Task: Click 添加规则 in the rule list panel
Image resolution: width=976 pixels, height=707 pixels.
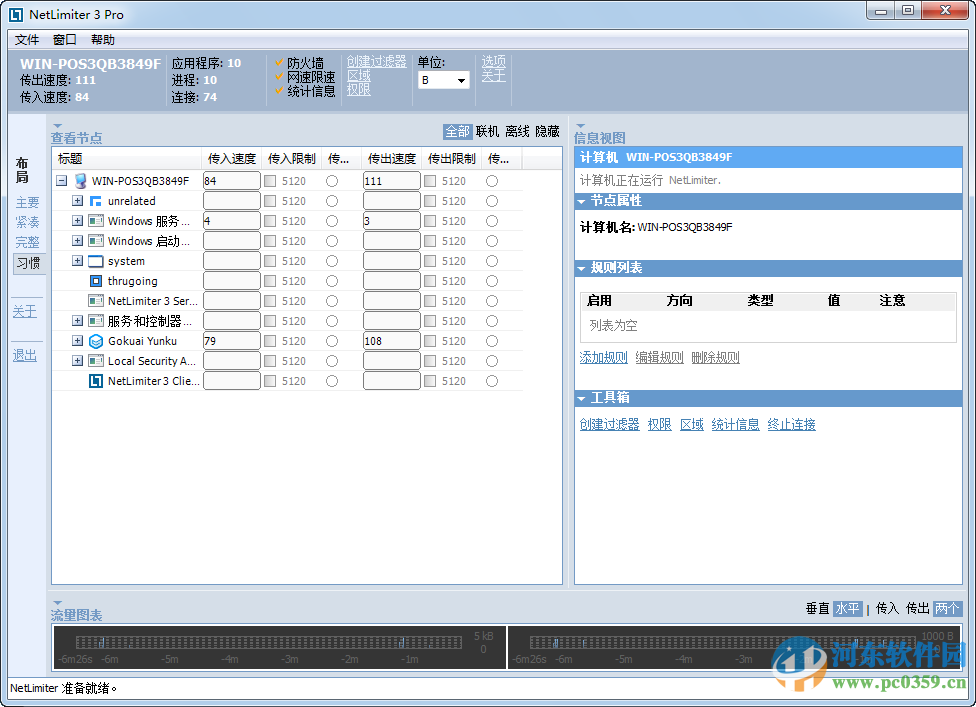Action: (x=602, y=356)
